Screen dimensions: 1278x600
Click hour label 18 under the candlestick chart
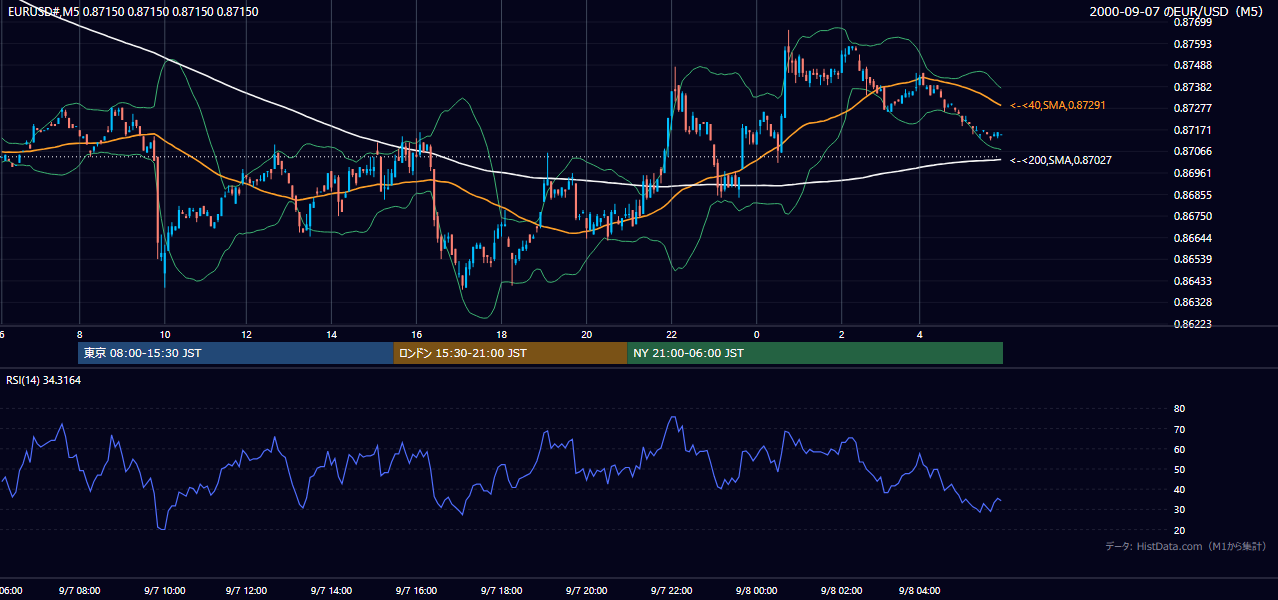[x=501, y=334]
